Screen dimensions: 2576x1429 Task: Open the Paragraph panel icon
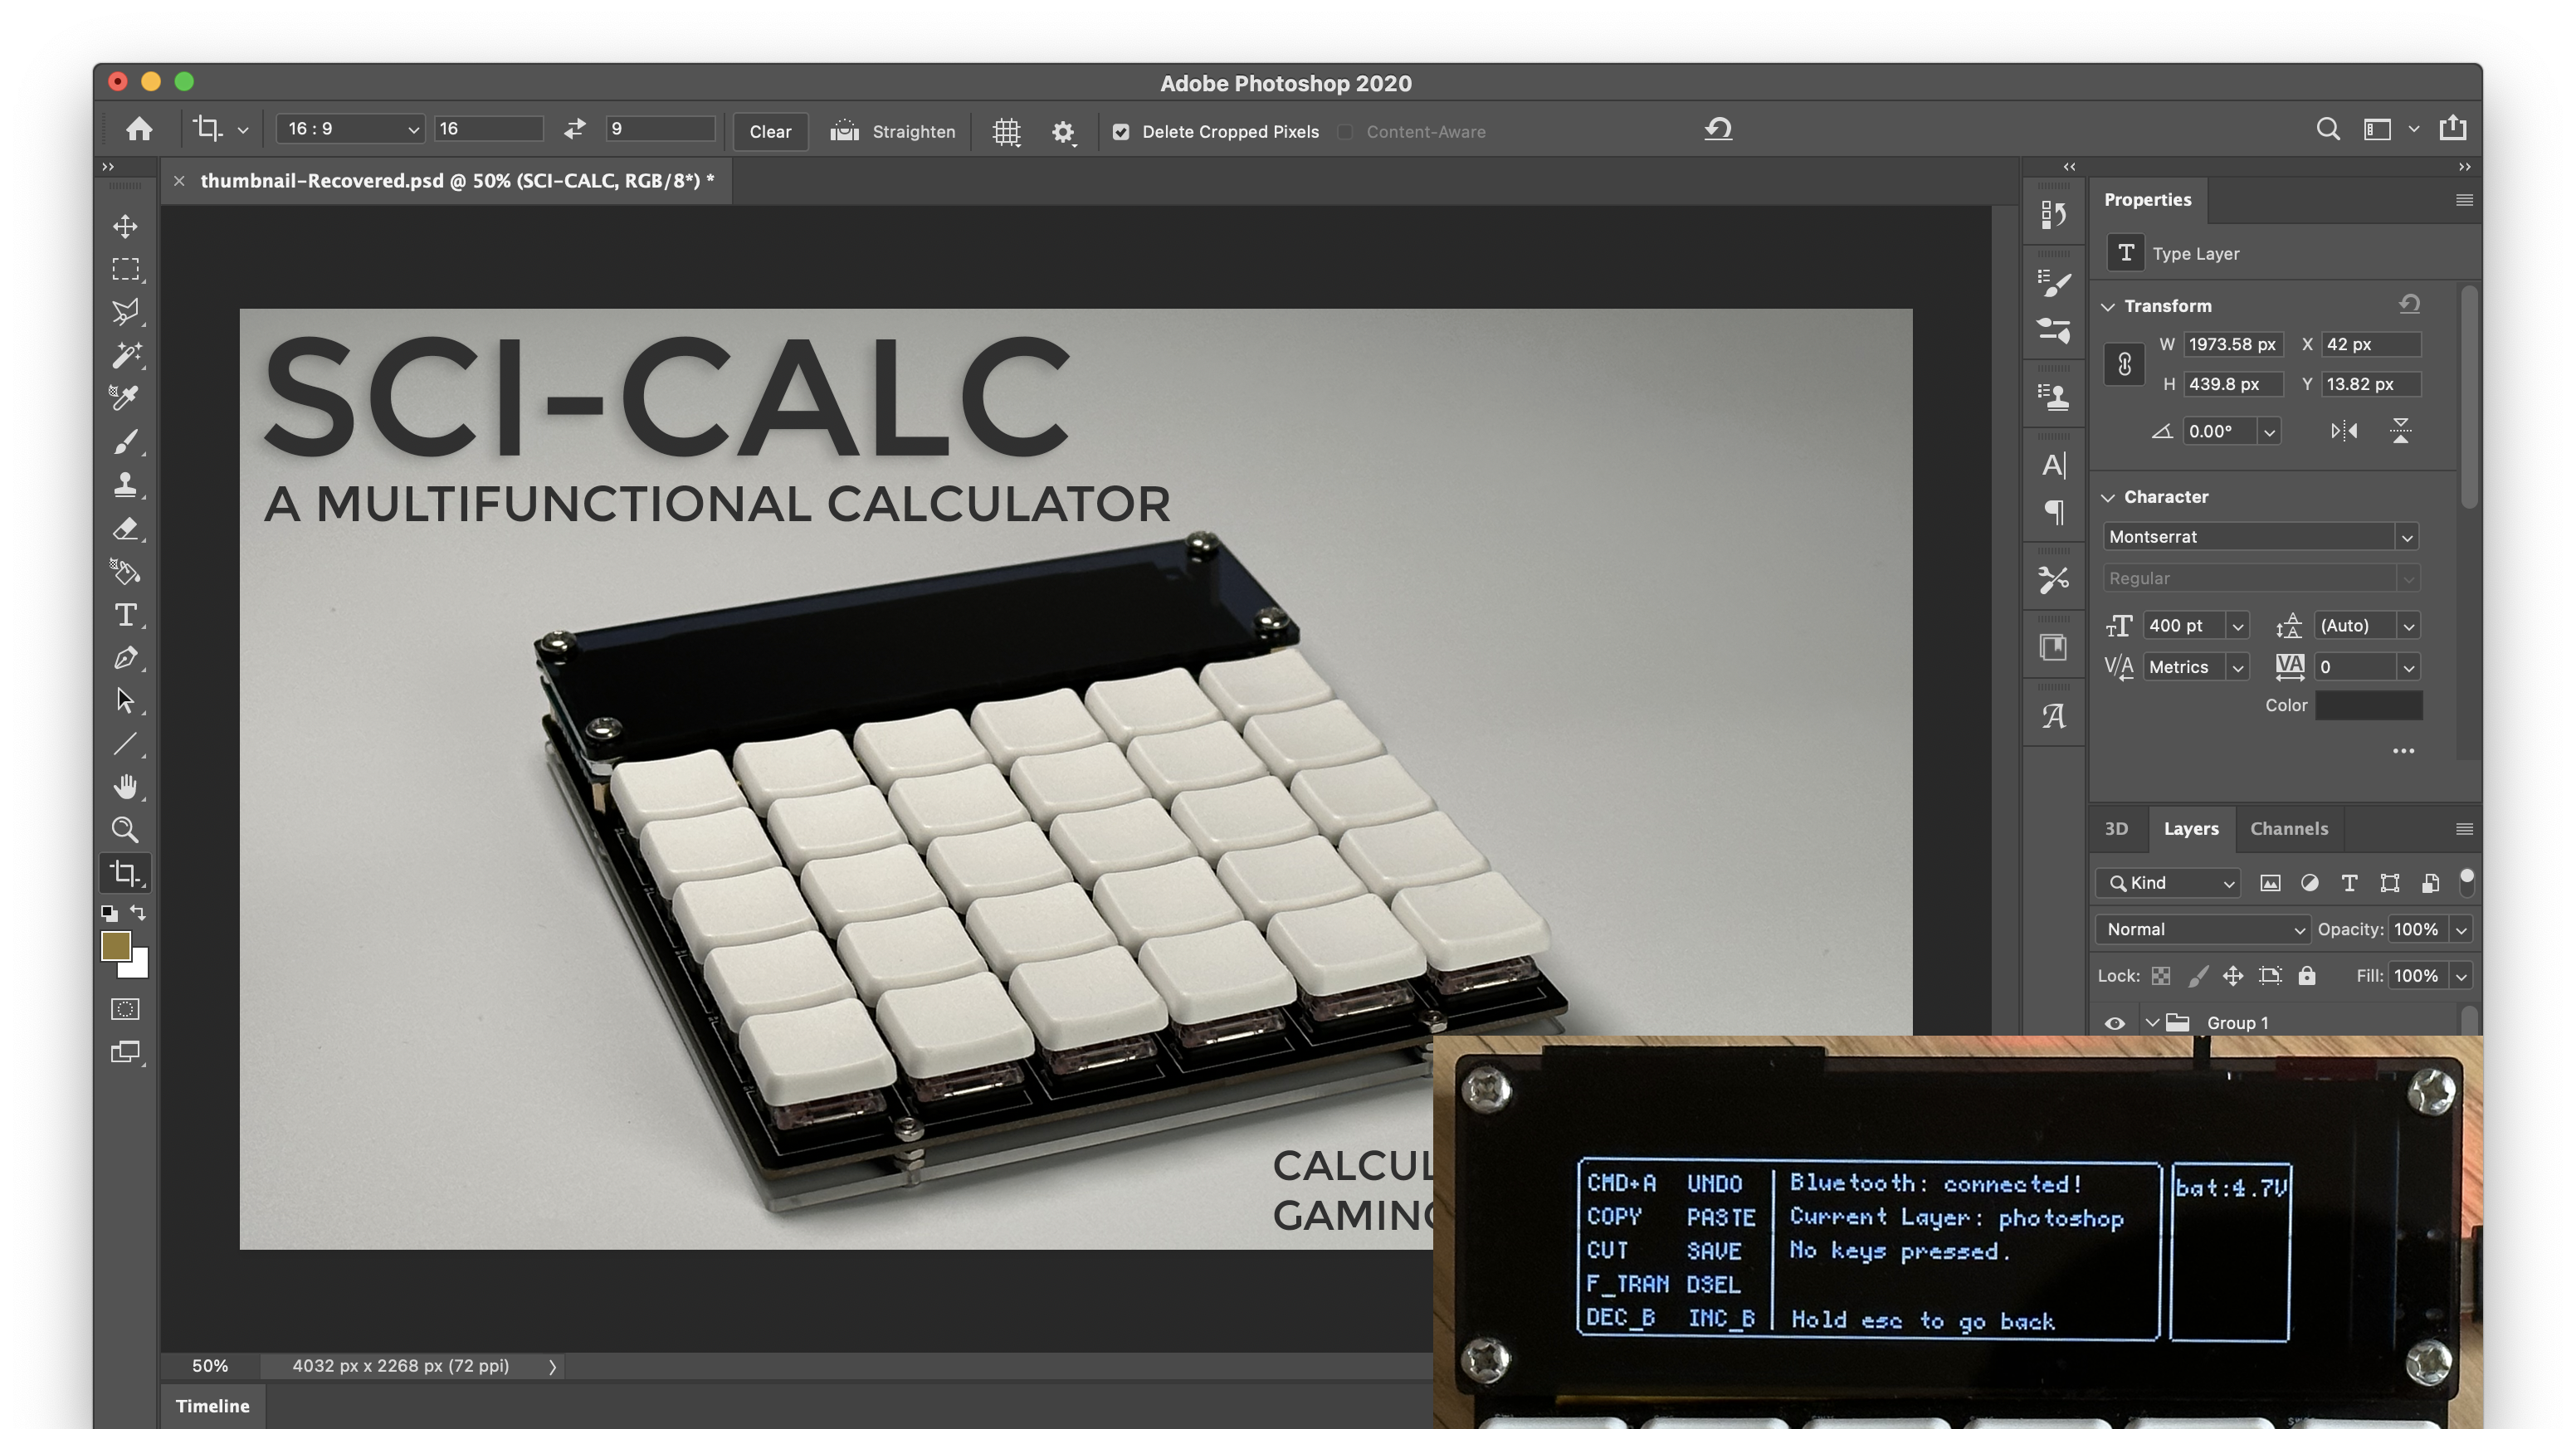2054,513
